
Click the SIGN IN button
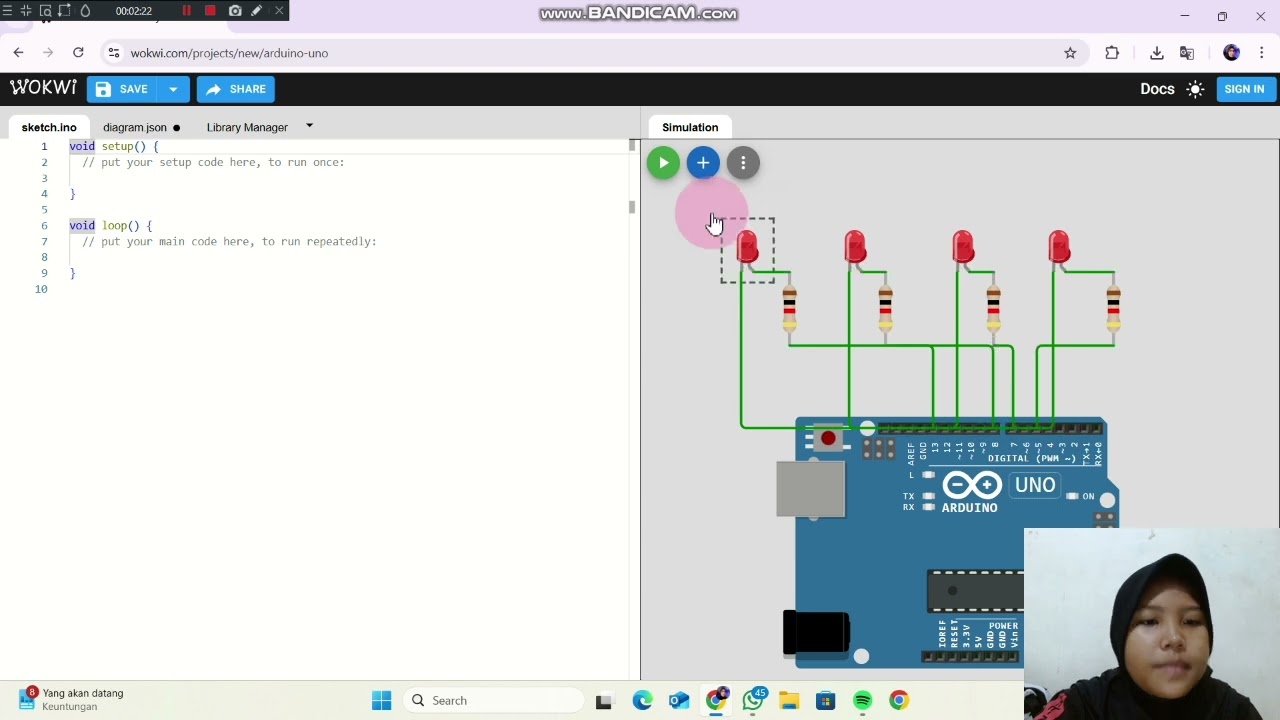pyautogui.click(x=1244, y=89)
